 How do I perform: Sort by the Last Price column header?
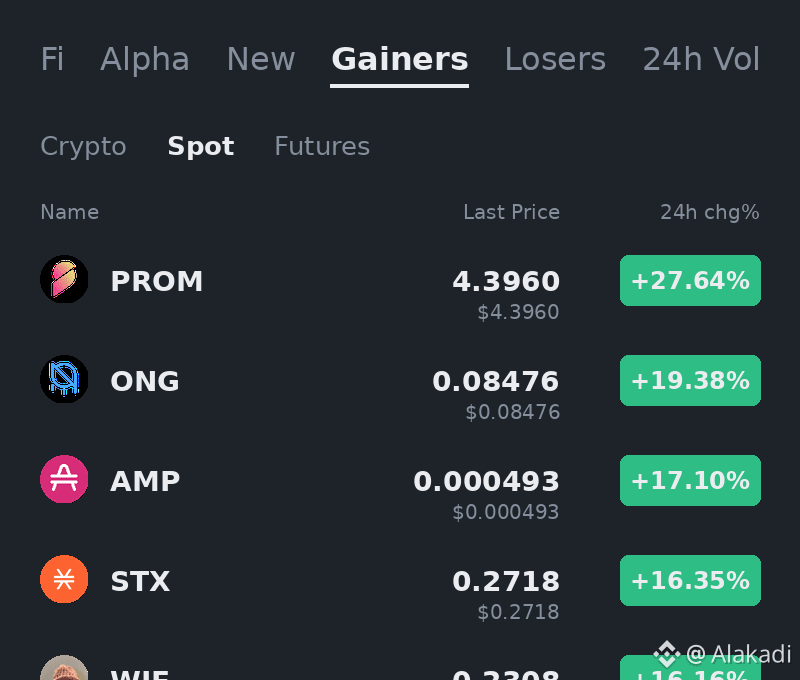511,212
